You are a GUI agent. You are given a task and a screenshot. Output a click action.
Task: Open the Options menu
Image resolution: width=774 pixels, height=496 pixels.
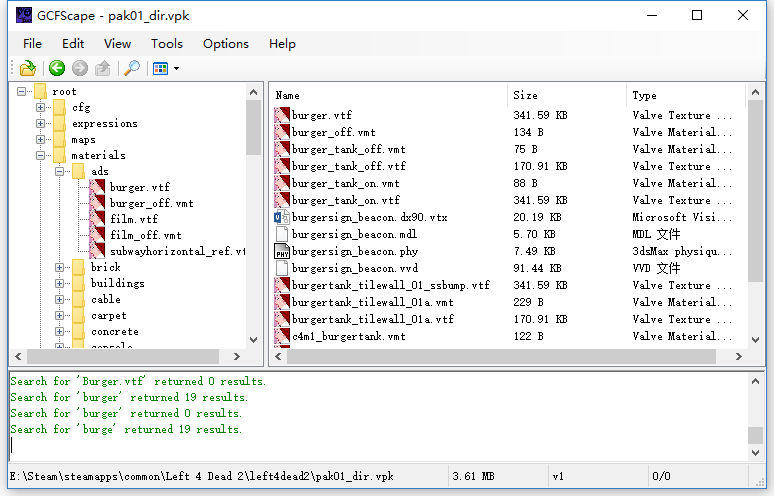point(226,44)
